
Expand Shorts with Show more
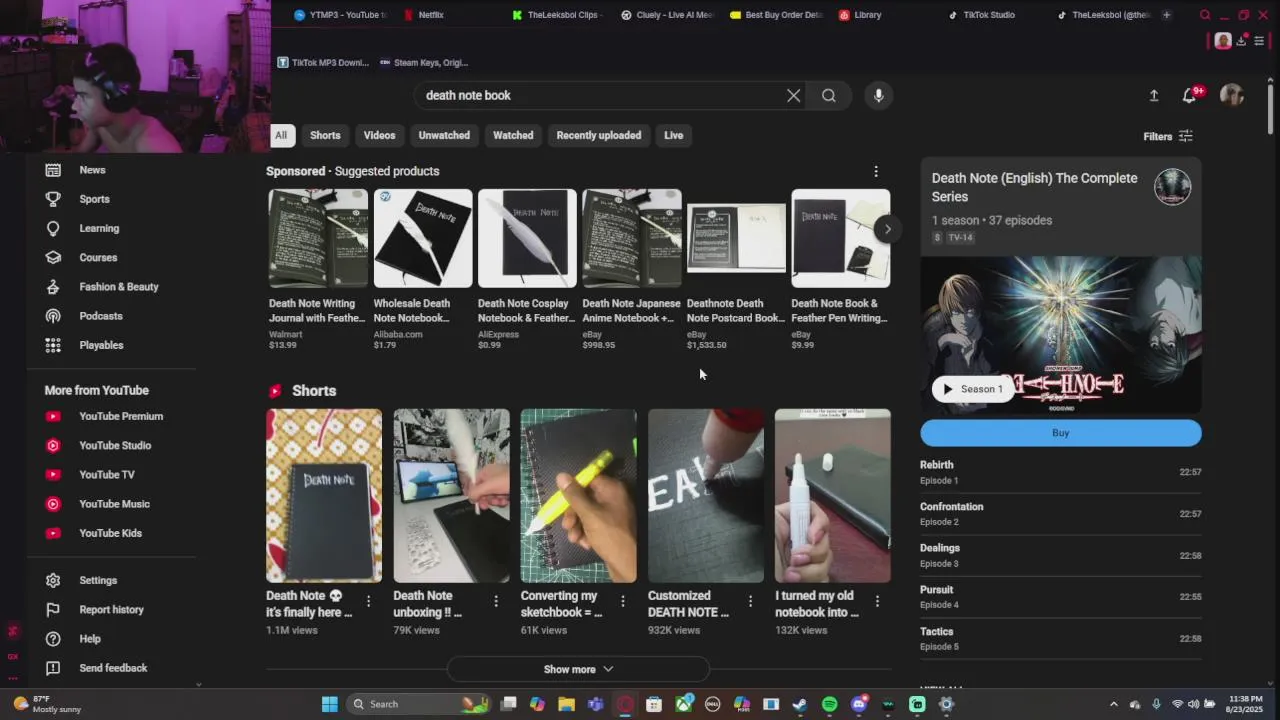[578, 669]
